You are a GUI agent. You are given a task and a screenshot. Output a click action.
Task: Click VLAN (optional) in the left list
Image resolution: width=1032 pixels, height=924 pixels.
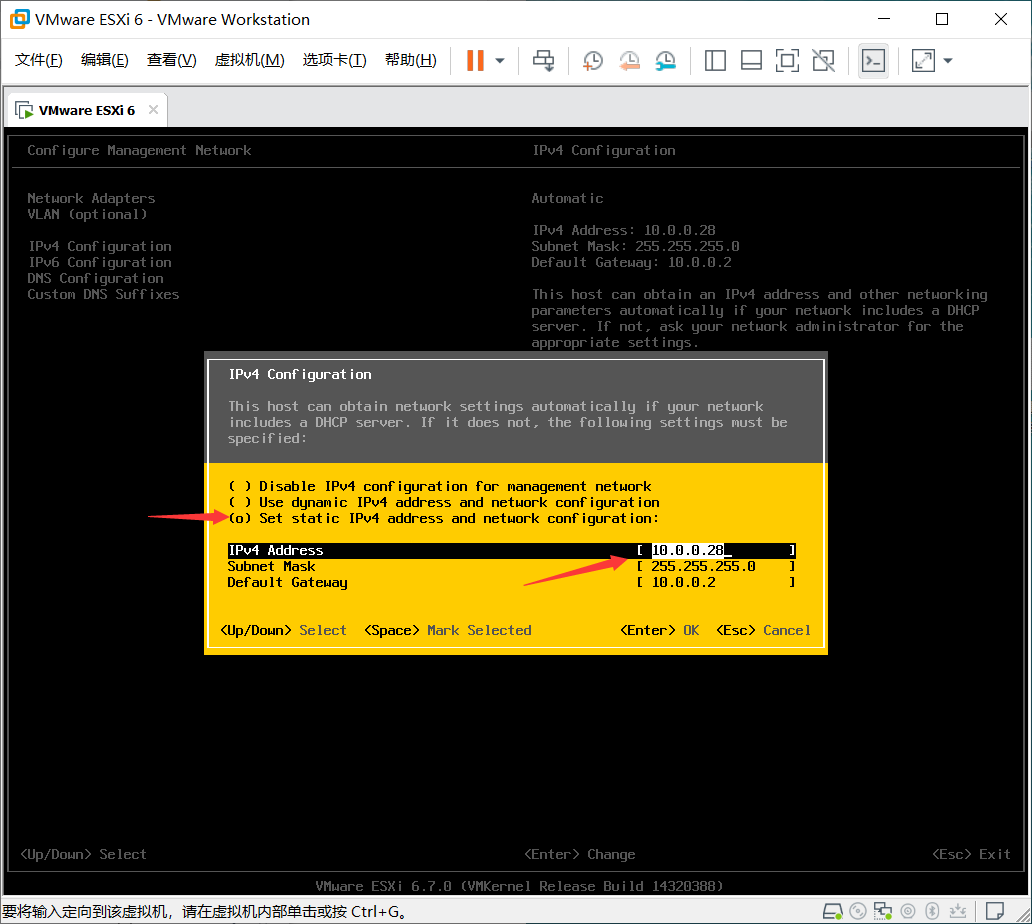click(87, 215)
